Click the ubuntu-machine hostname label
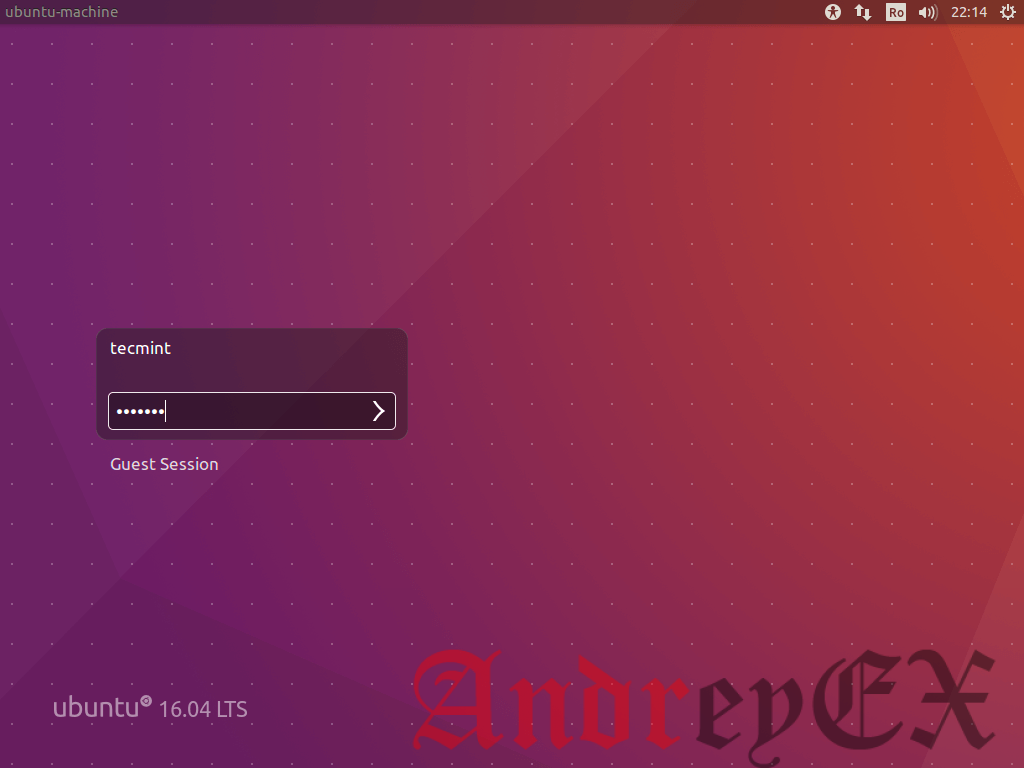 pyautogui.click(x=61, y=12)
